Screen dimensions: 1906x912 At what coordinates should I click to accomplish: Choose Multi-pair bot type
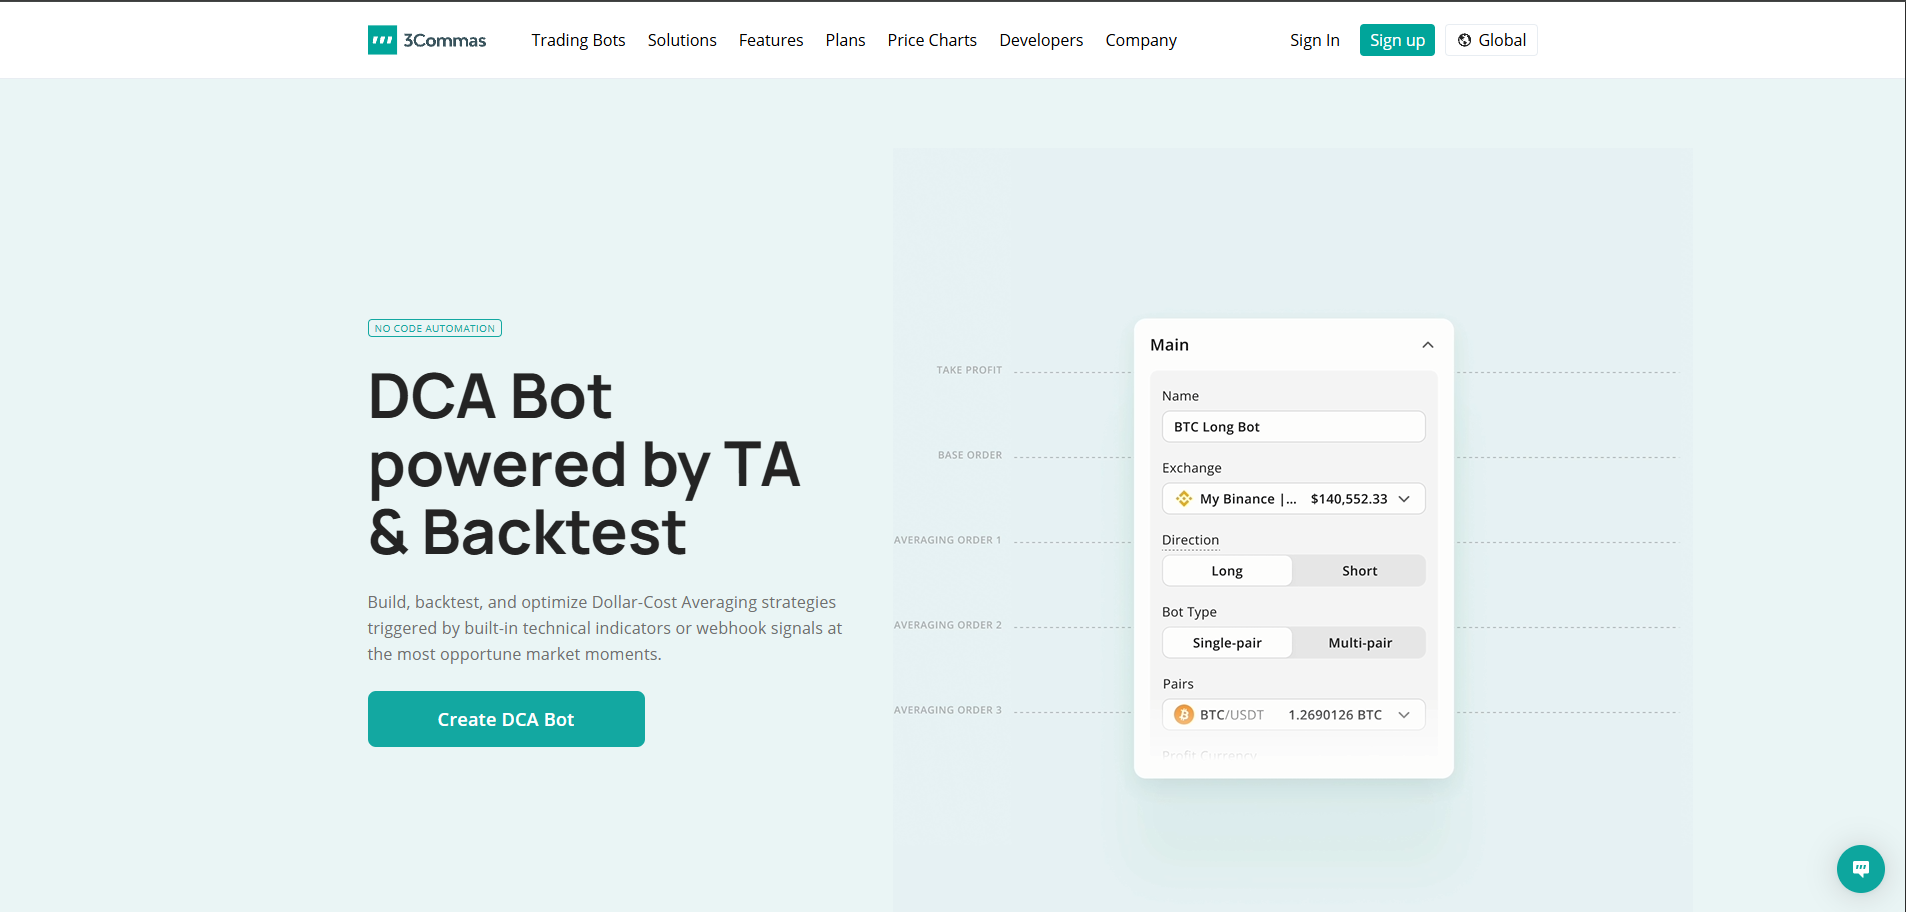click(x=1359, y=643)
